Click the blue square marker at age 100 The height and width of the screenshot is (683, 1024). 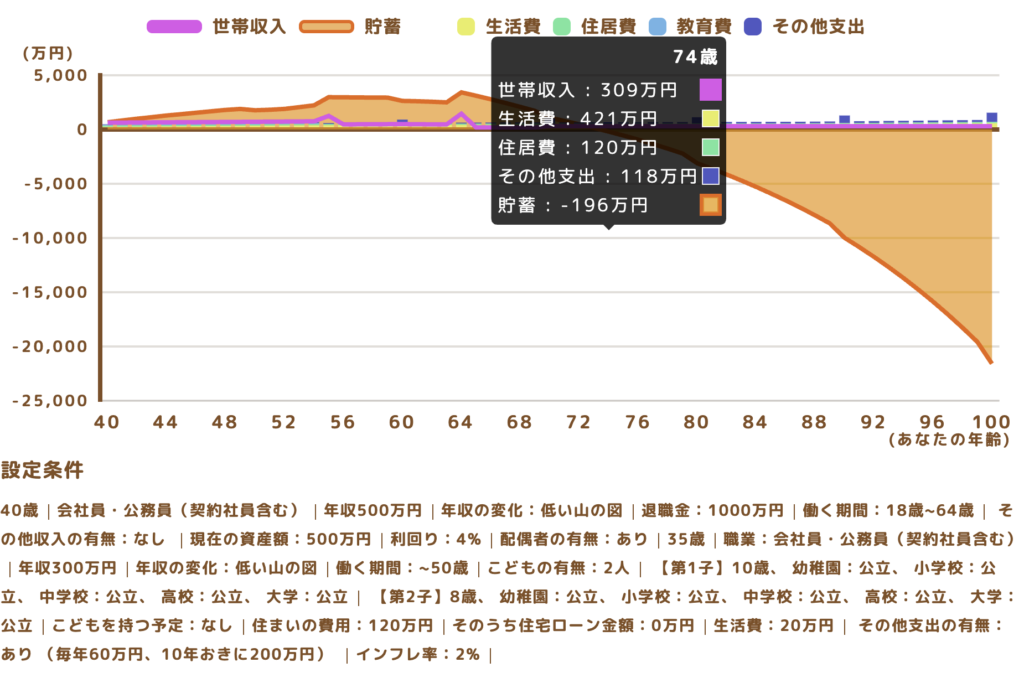(992, 117)
